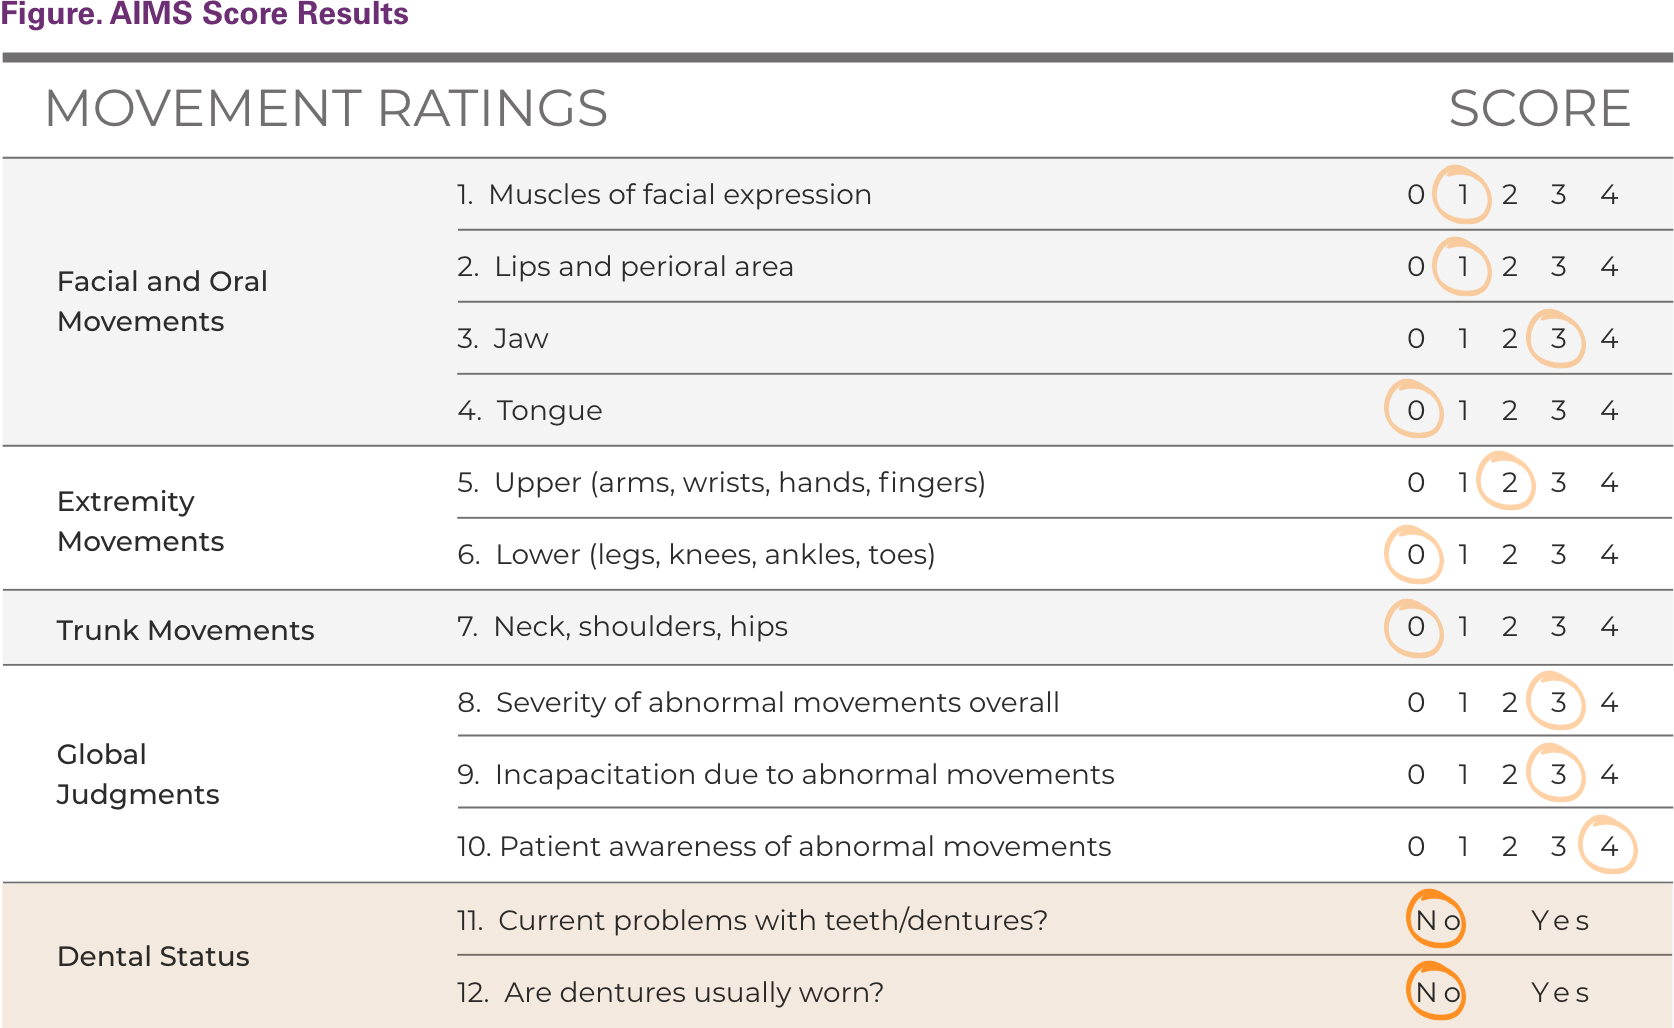Click the Facial and Oral Movements label
The image size is (1674, 1028).
pos(162,301)
